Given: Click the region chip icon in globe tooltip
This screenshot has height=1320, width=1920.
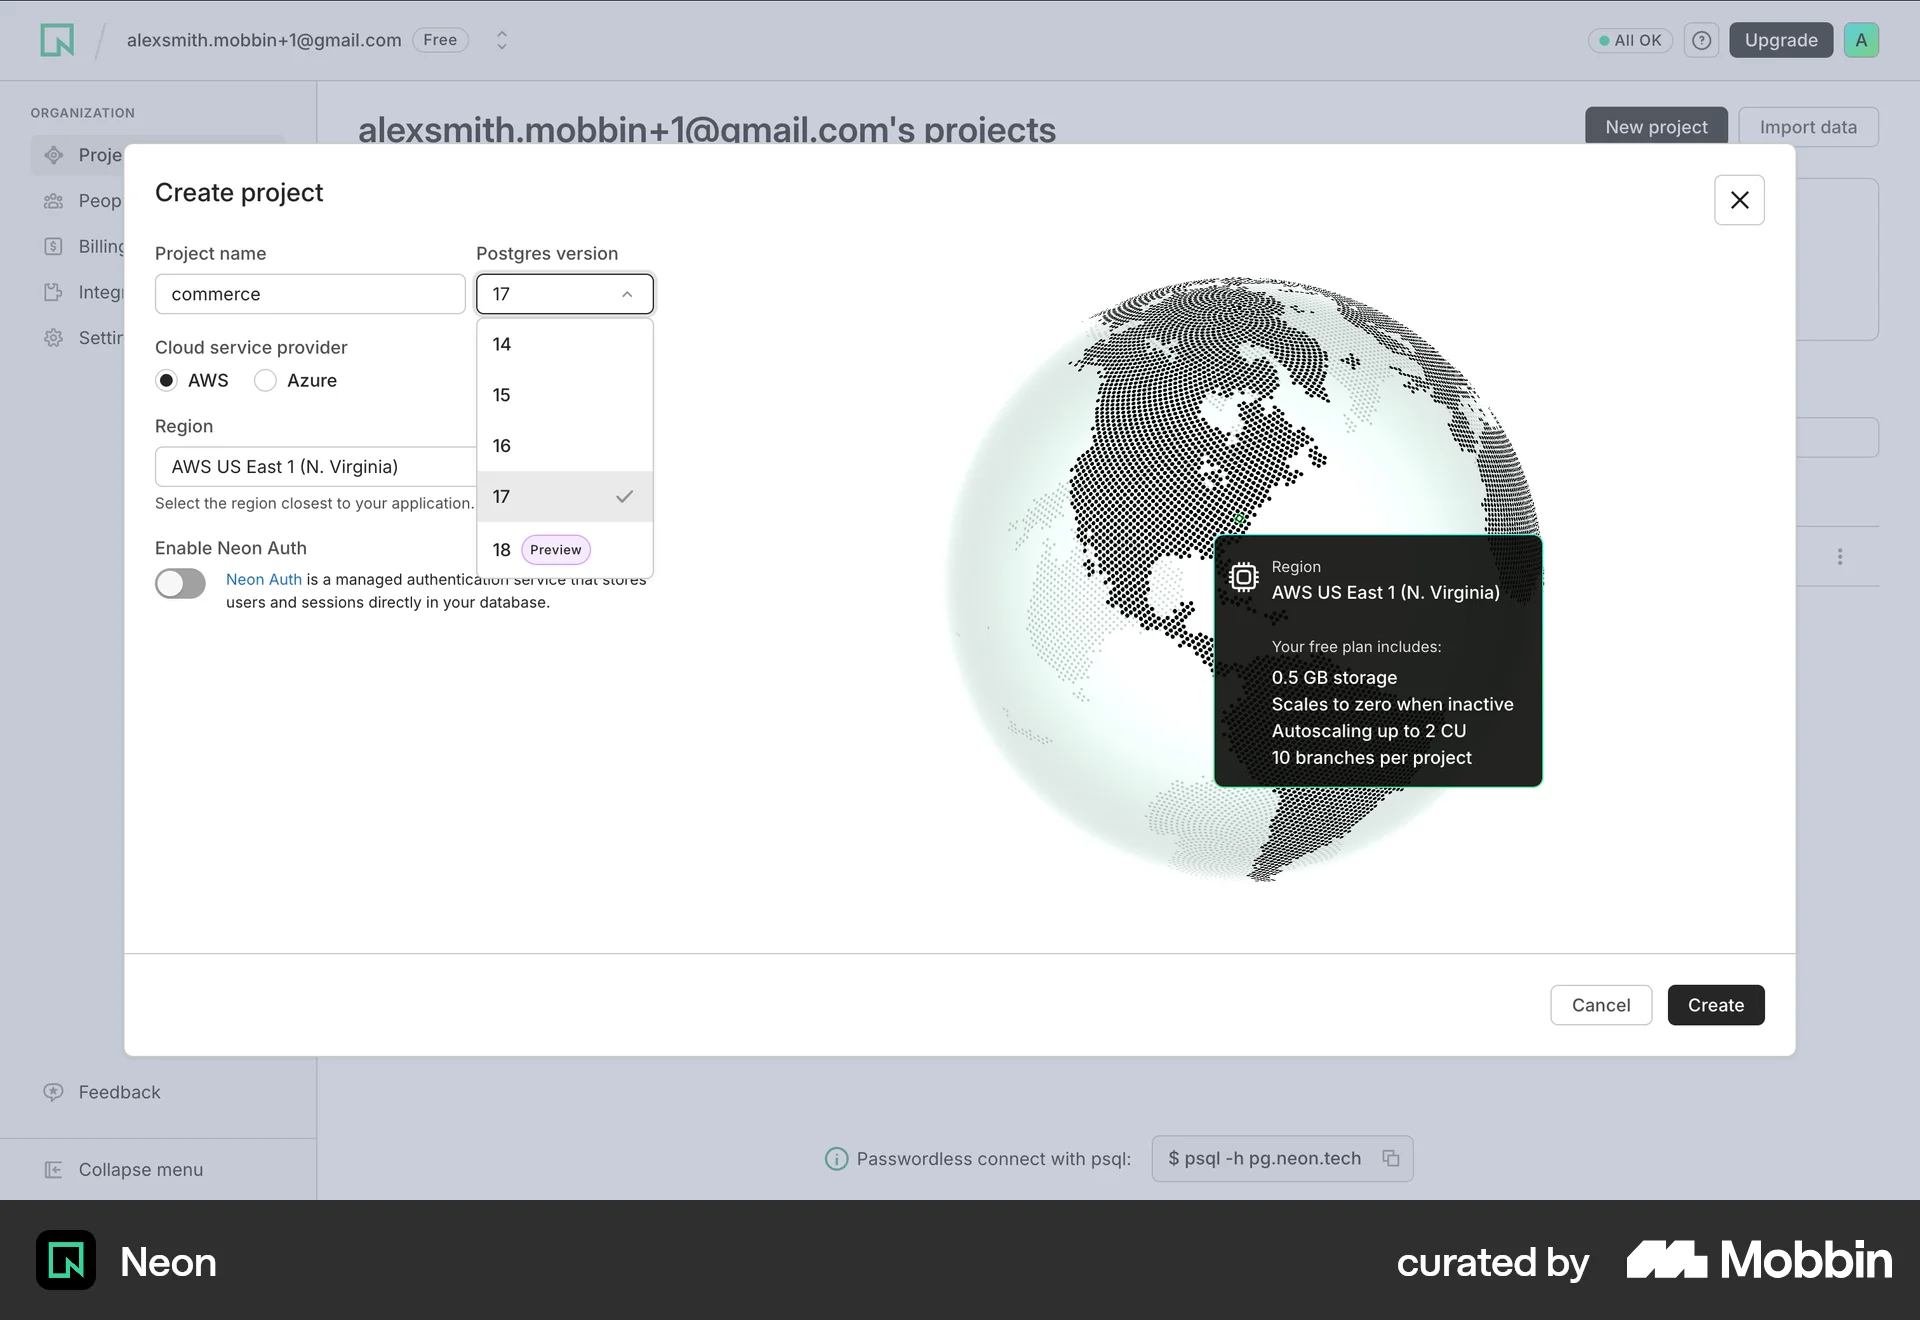Looking at the screenshot, I should pos(1243,578).
